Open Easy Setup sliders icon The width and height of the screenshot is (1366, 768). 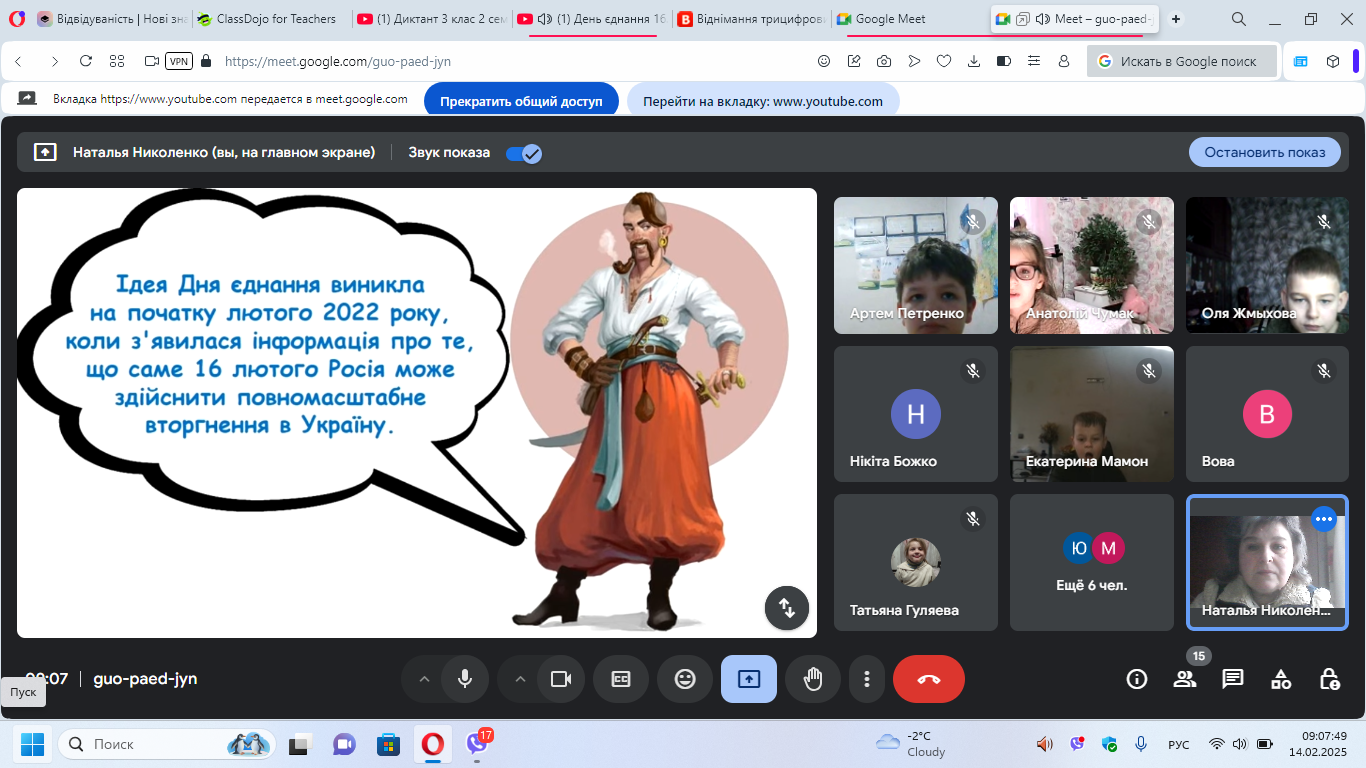pyautogui.click(x=1034, y=61)
